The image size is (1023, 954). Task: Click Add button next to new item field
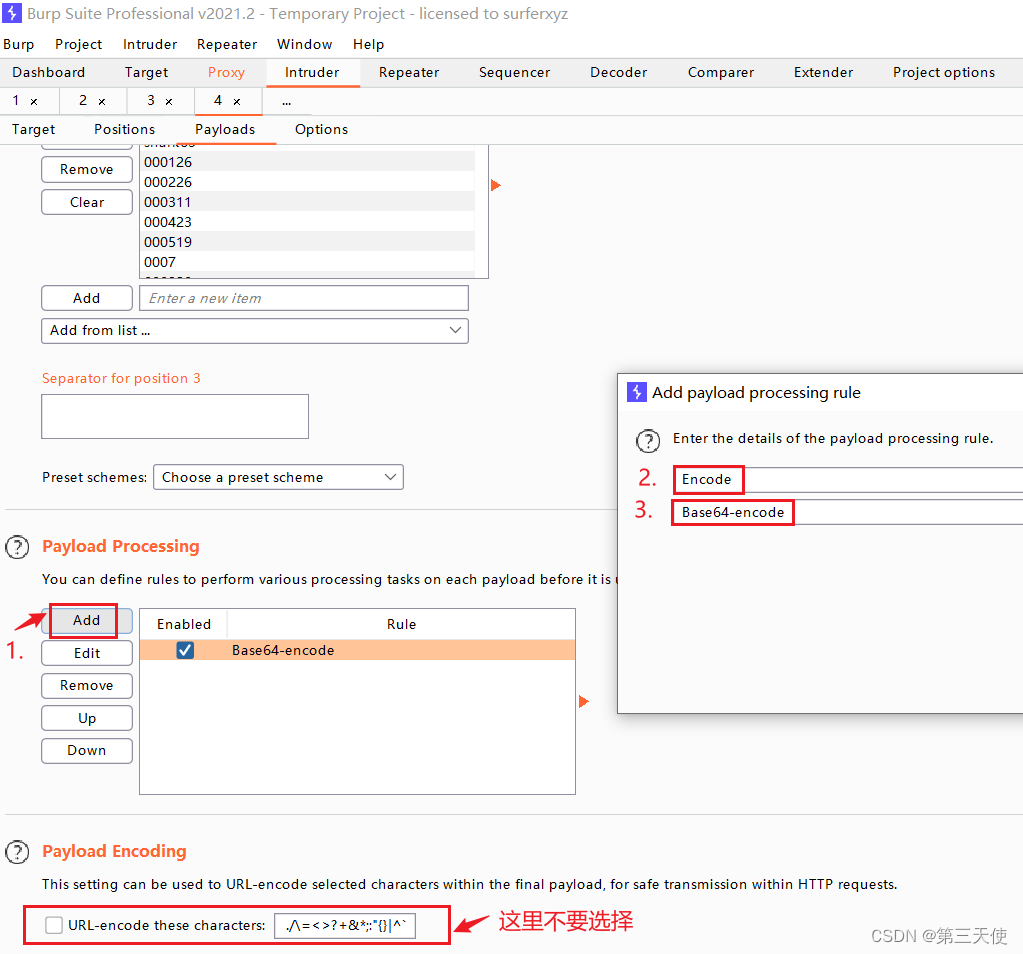pyautogui.click(x=87, y=298)
